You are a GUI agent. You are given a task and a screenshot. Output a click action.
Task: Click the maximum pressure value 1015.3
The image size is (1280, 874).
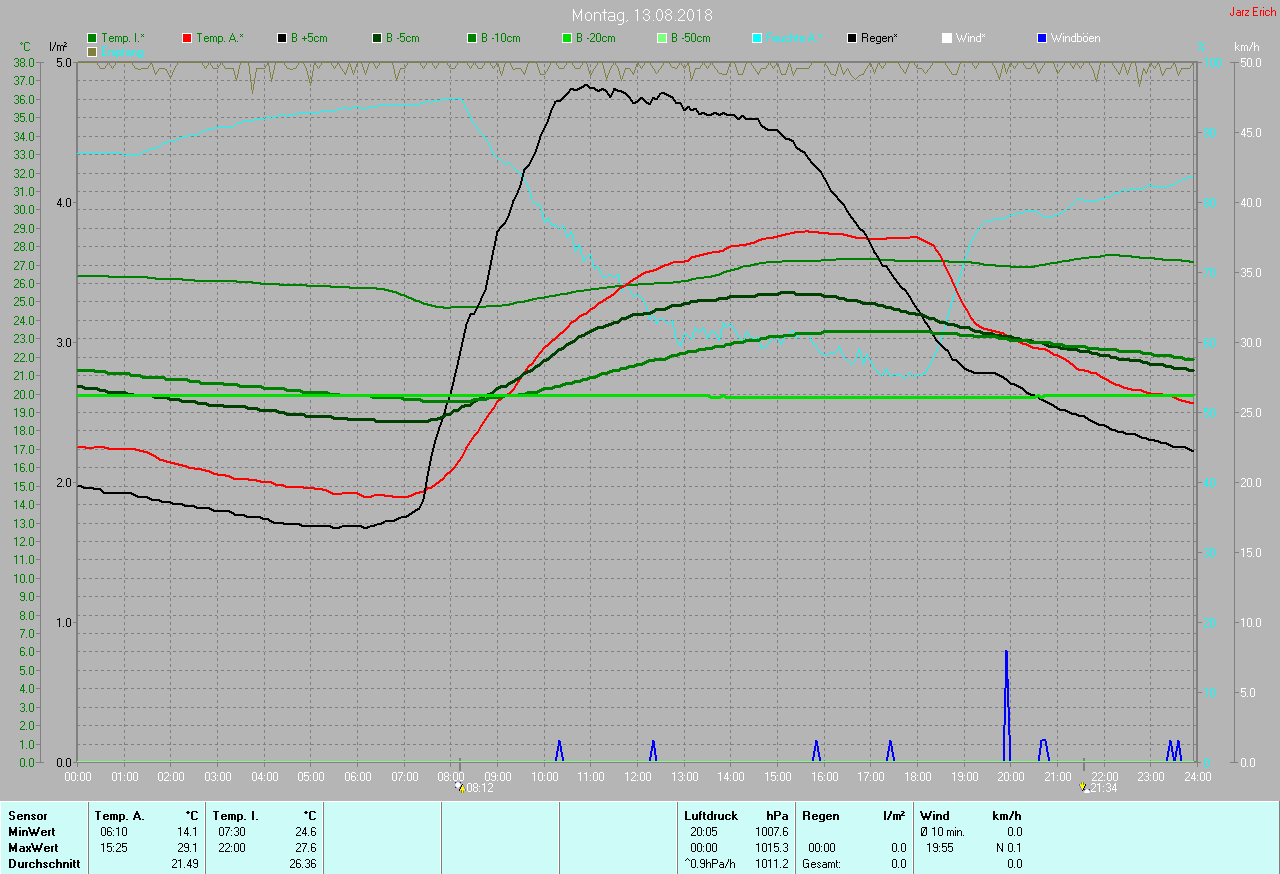[x=771, y=847]
